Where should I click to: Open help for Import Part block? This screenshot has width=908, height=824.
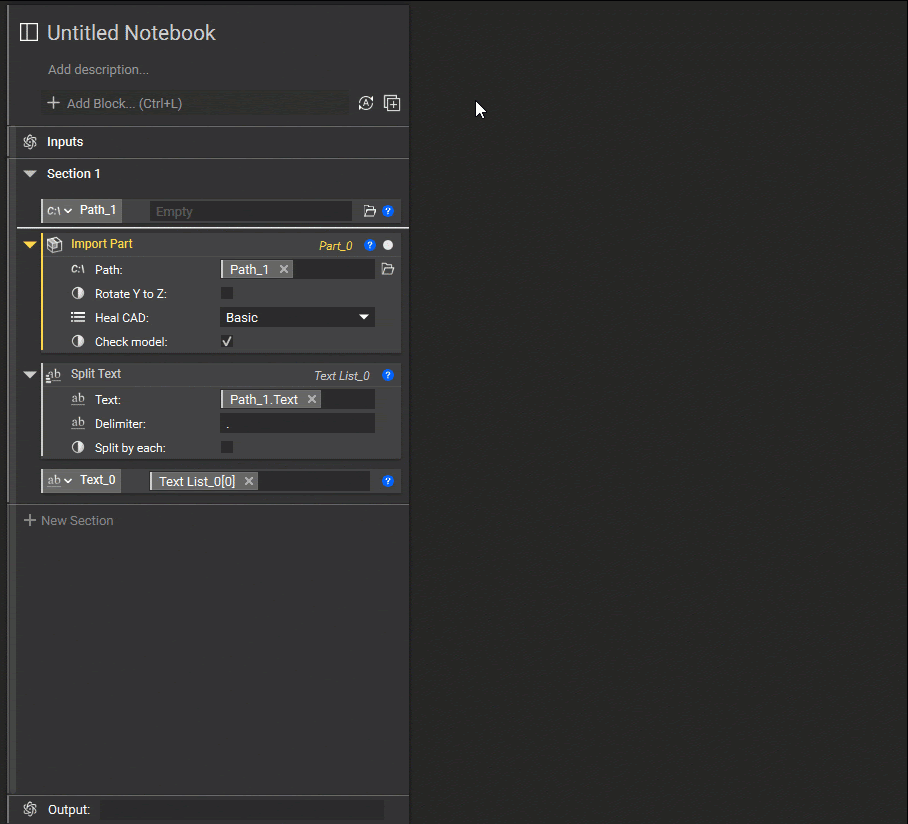369,245
